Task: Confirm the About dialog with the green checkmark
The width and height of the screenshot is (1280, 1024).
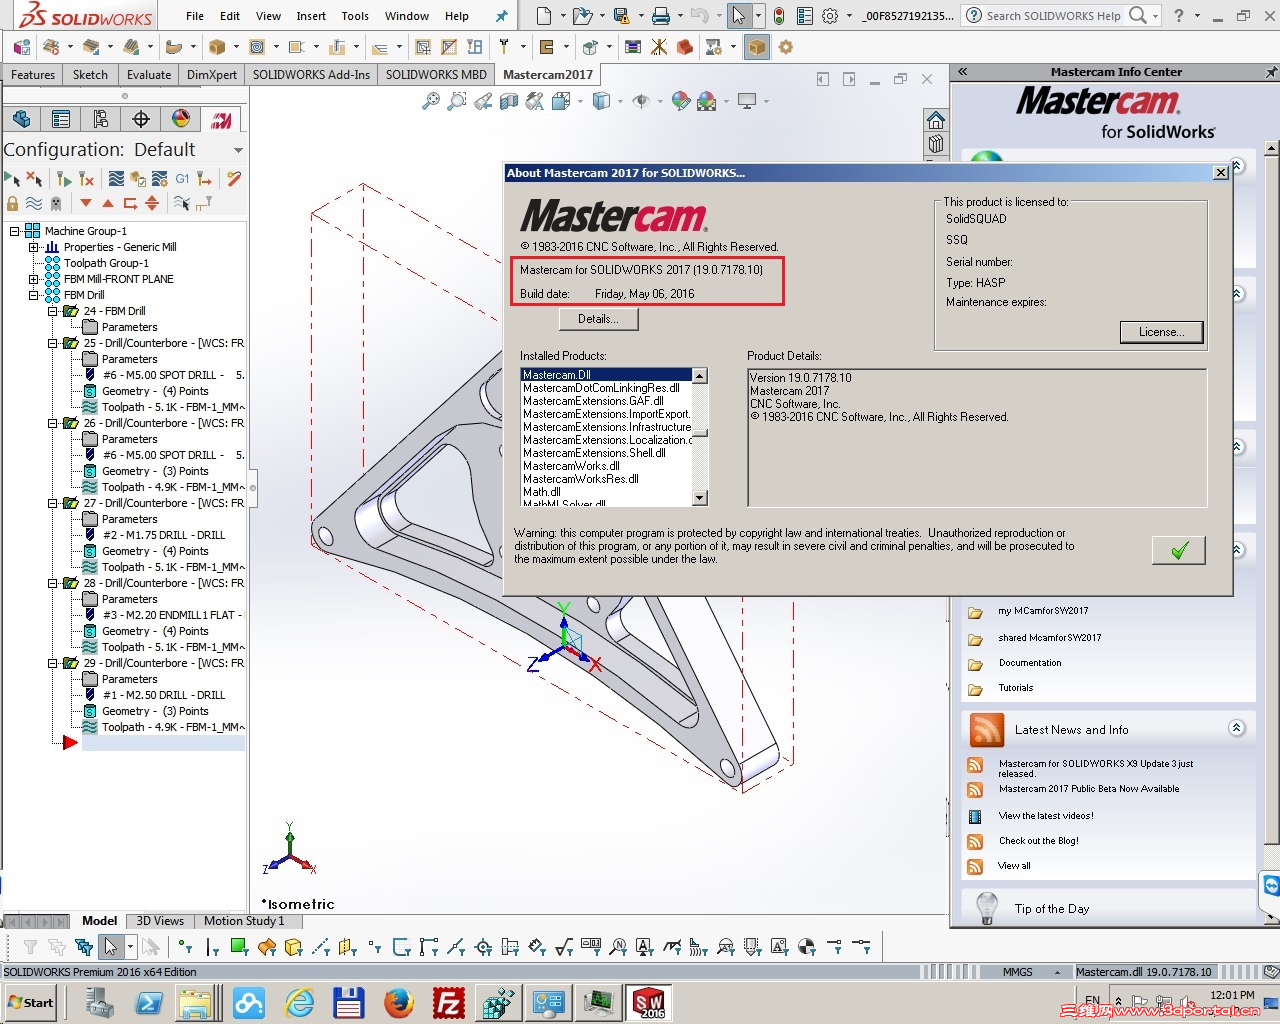Action: point(1179,550)
